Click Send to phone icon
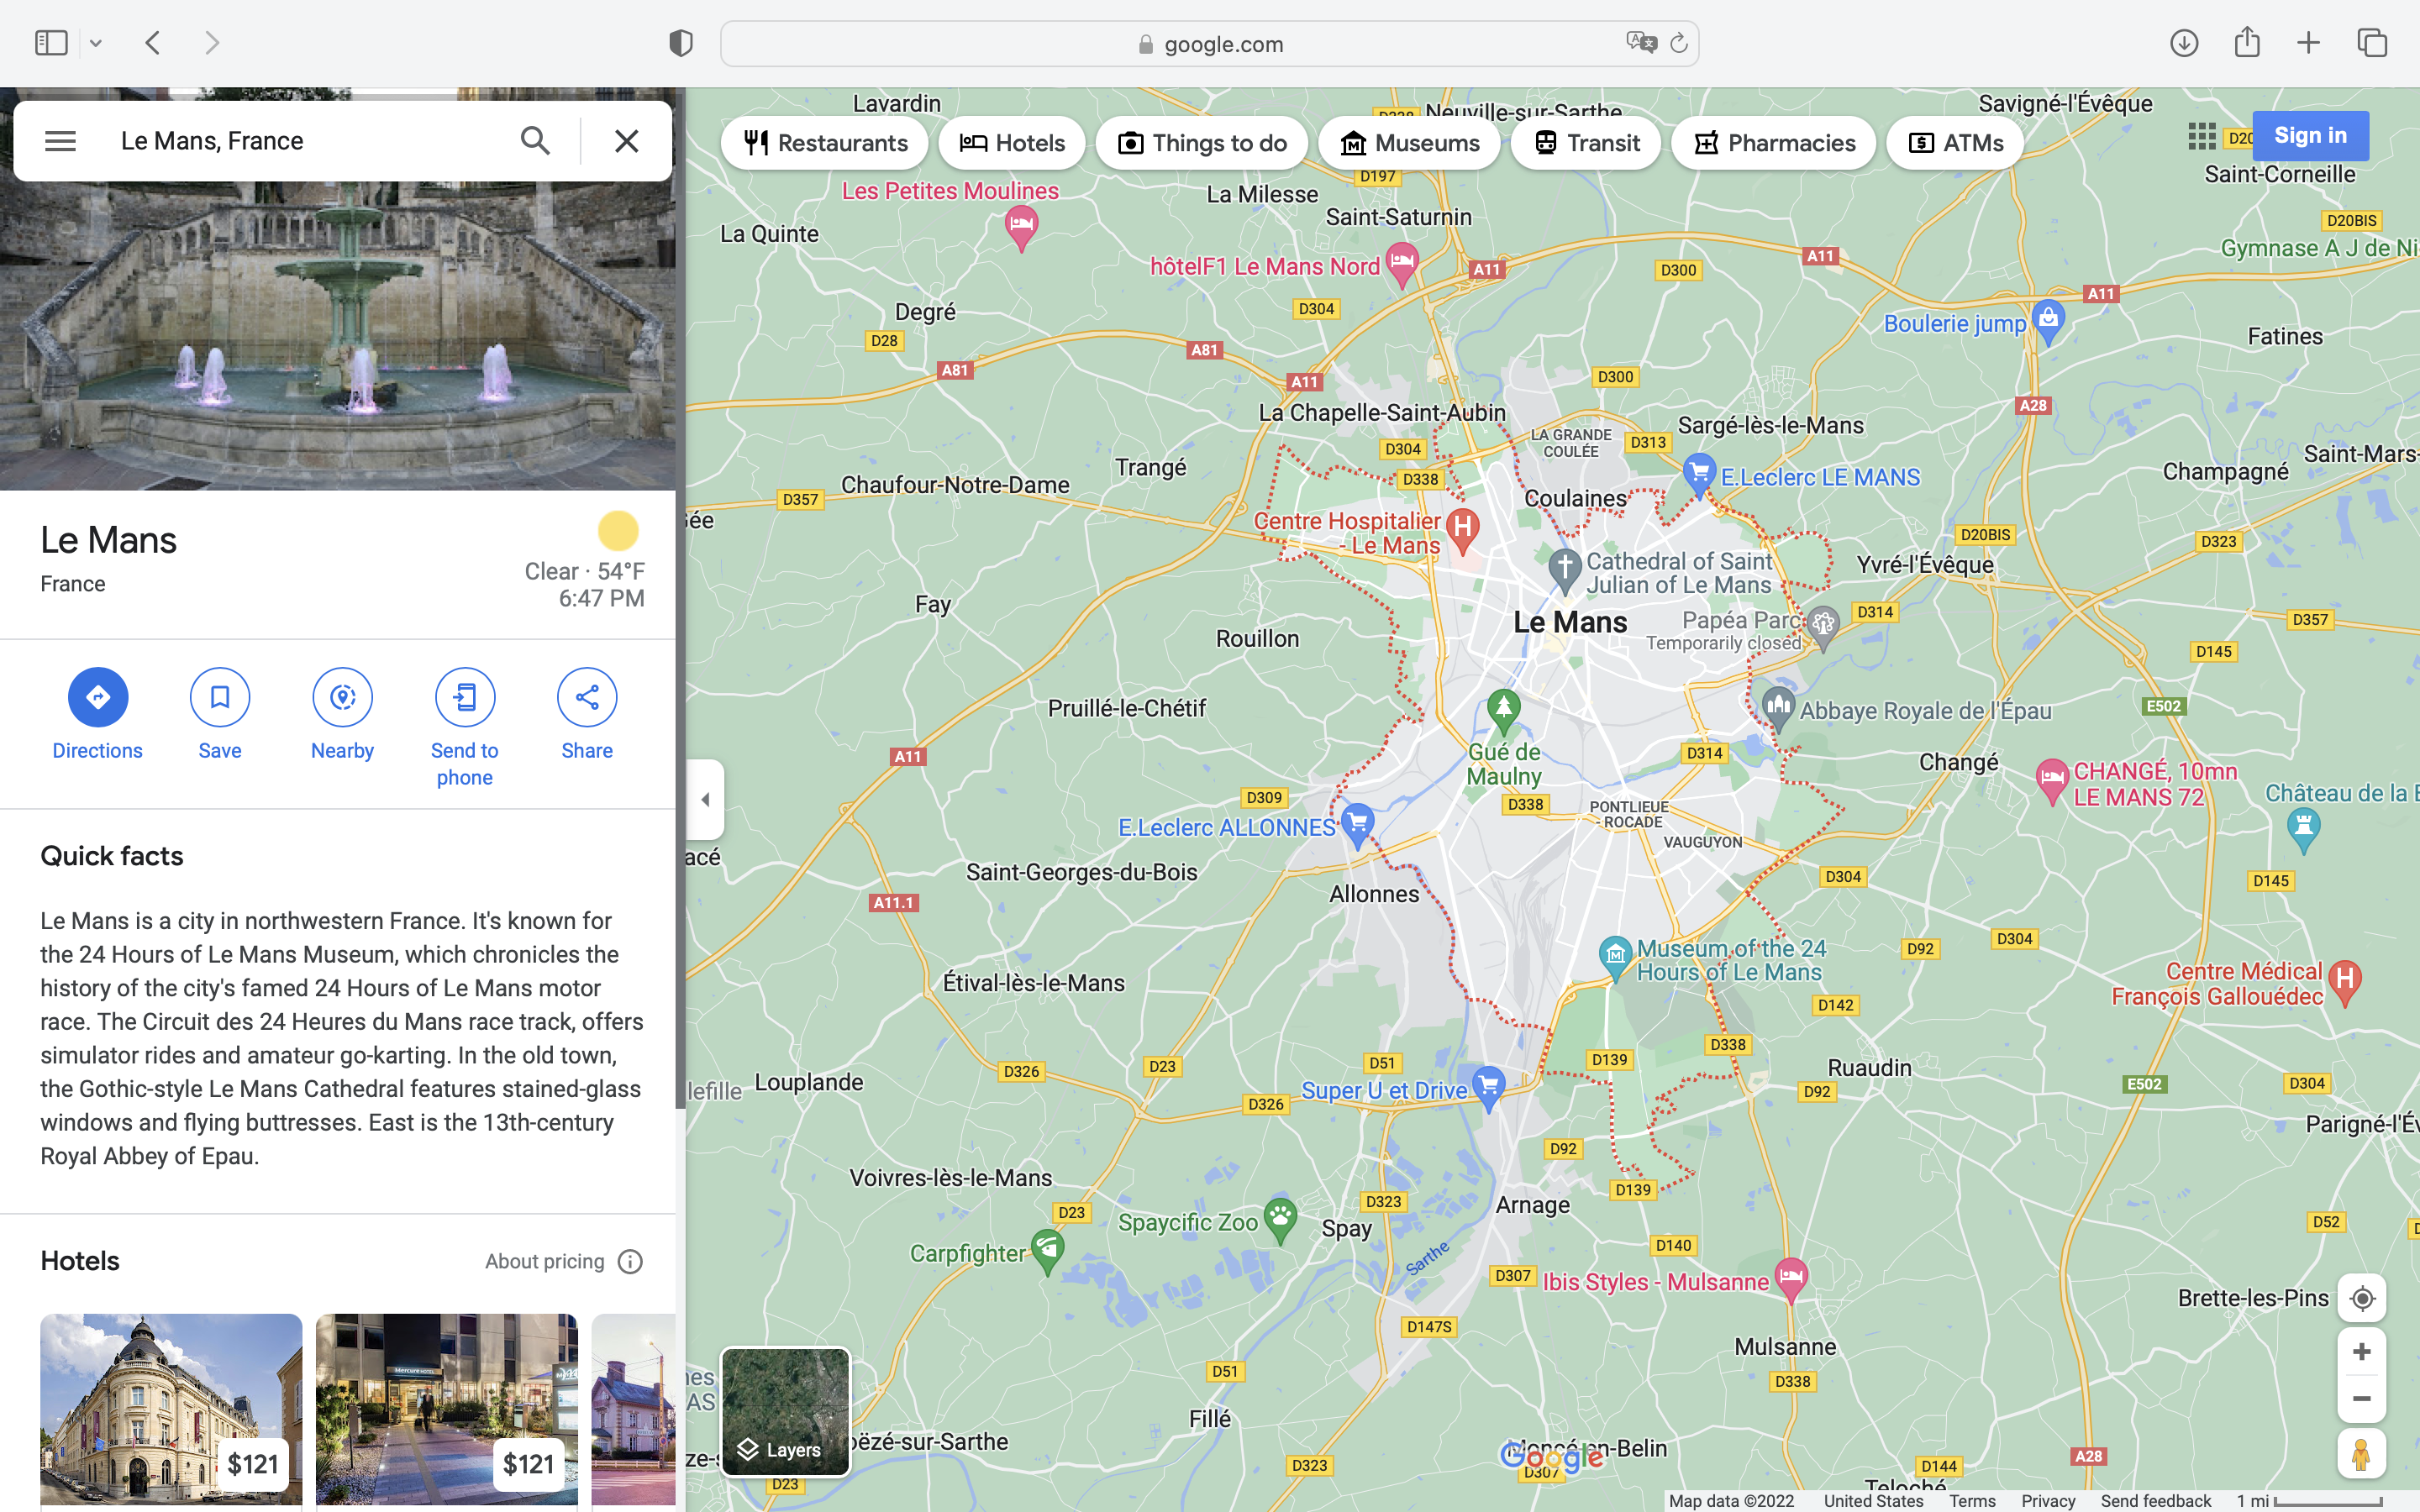Viewport: 2420px width, 1512px height. [465, 697]
